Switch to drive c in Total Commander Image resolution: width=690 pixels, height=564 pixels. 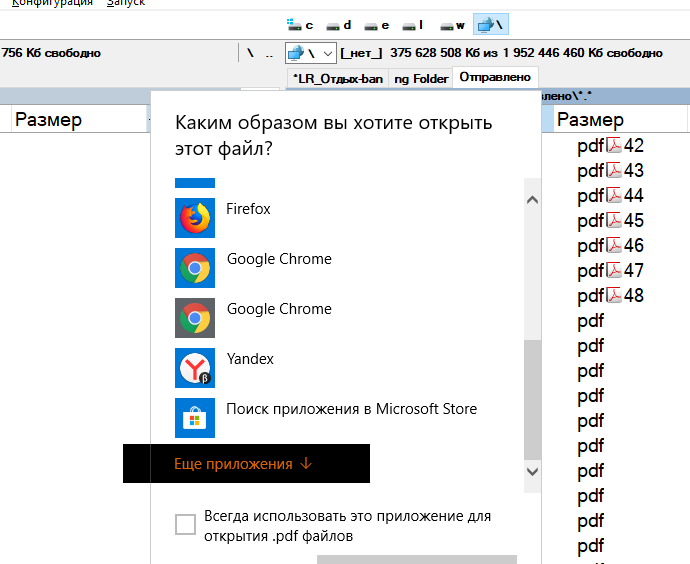pyautogui.click(x=300, y=25)
